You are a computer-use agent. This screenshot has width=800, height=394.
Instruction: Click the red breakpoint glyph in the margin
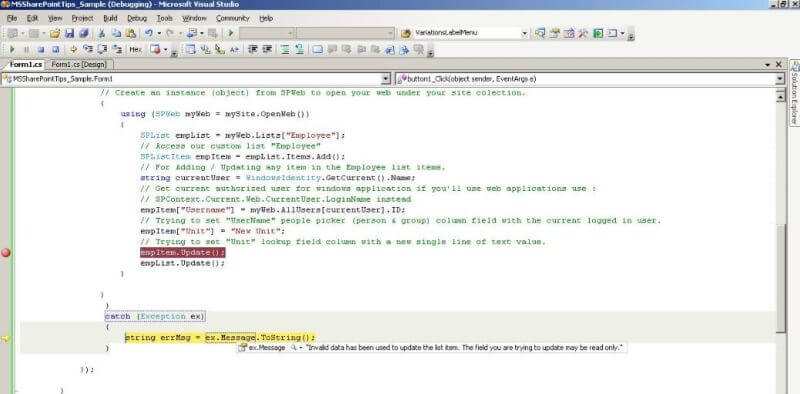6,252
